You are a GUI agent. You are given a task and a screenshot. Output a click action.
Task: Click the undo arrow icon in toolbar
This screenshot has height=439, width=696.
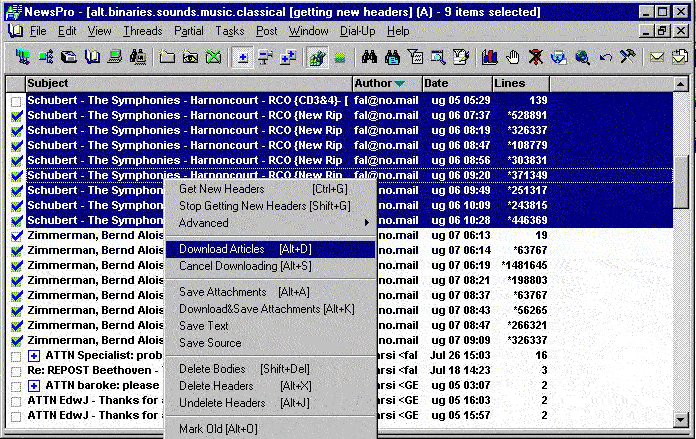(x=605, y=57)
